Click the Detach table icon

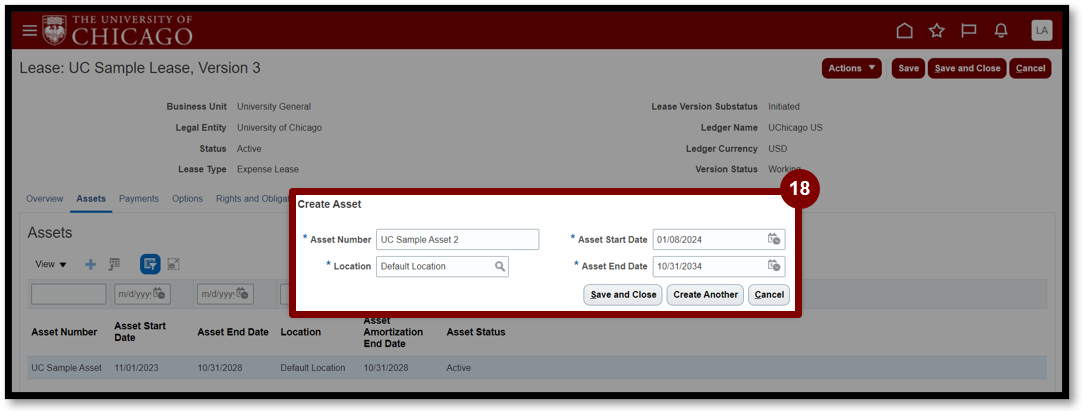[x=173, y=263]
